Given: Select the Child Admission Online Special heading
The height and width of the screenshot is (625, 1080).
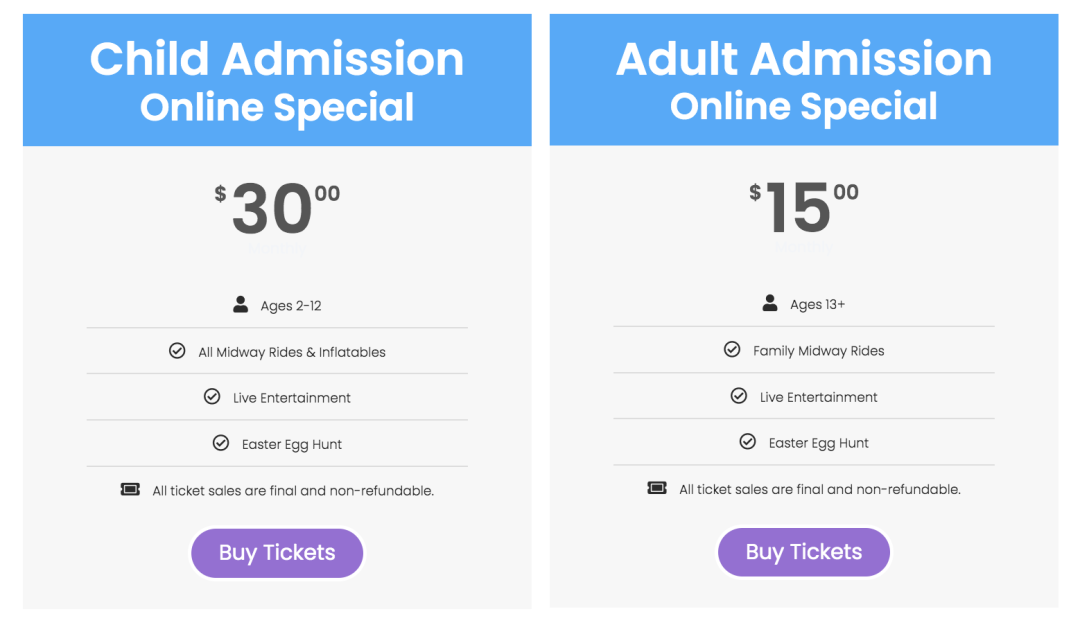Looking at the screenshot, I should point(277,81).
